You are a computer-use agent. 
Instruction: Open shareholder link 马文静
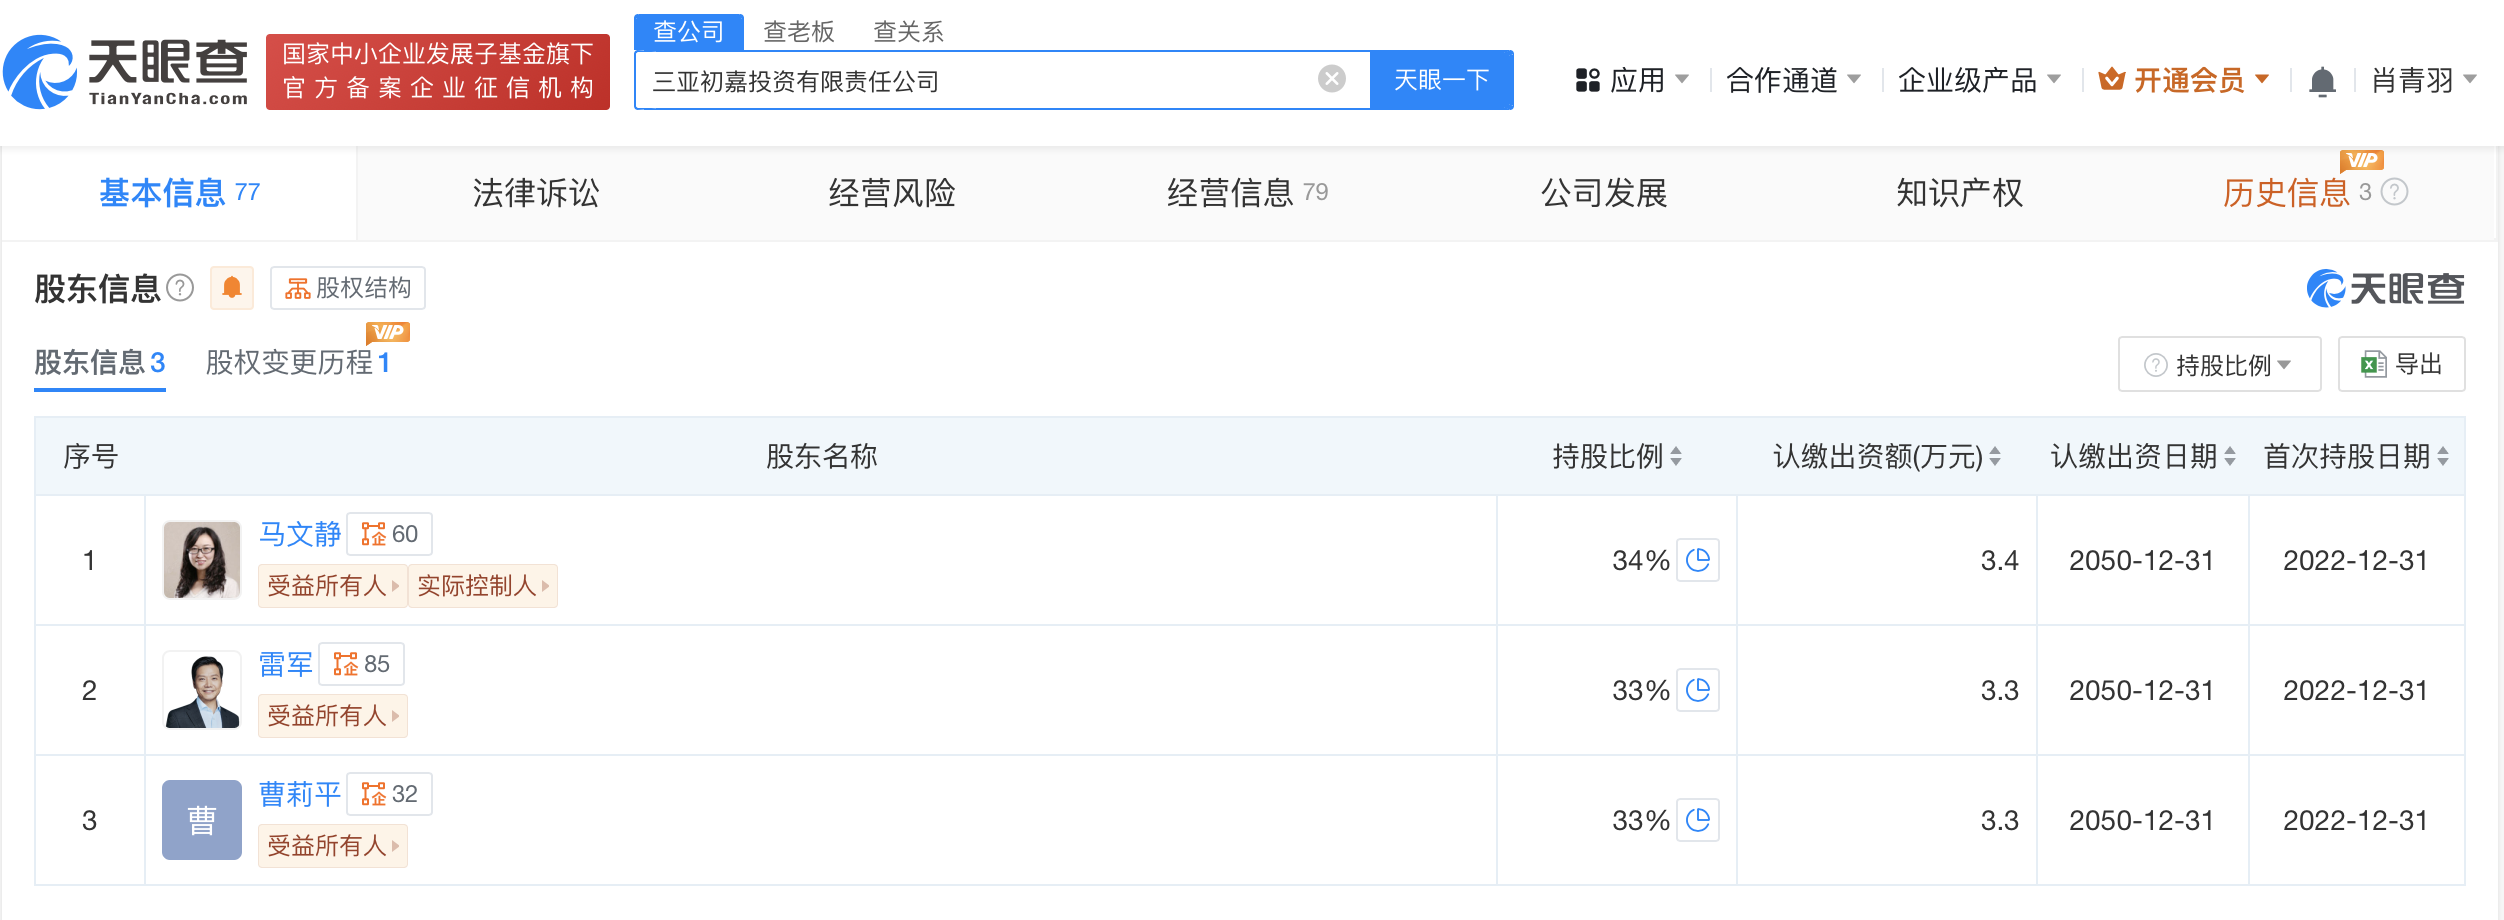point(300,534)
